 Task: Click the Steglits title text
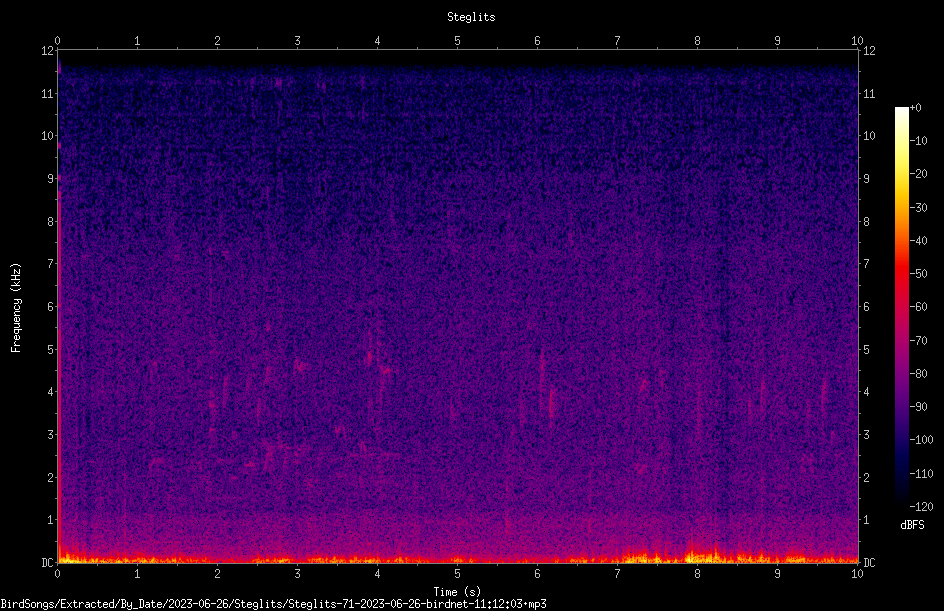[x=471, y=17]
